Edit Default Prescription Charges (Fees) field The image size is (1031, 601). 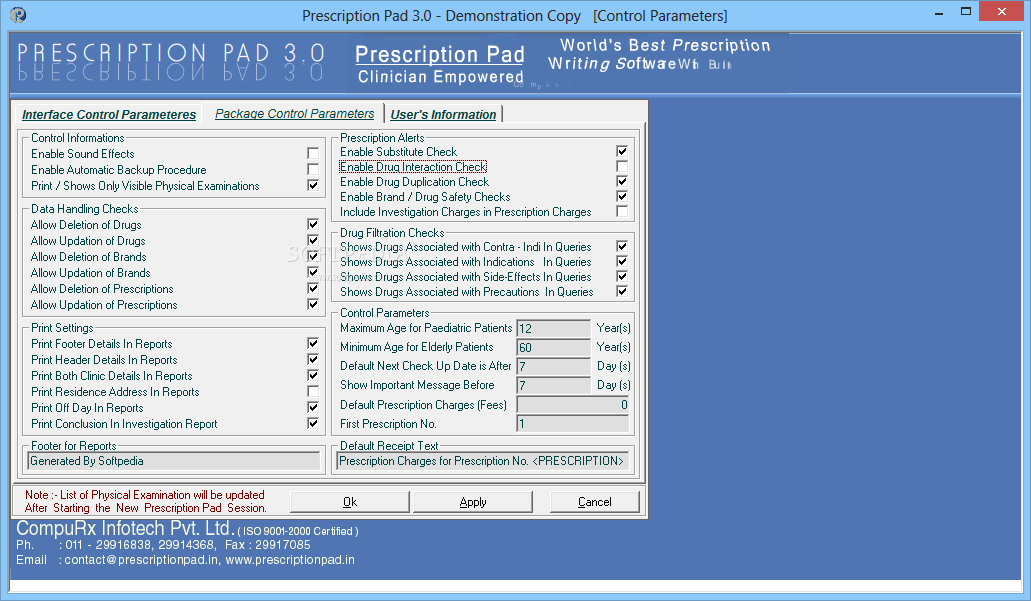tap(573, 405)
